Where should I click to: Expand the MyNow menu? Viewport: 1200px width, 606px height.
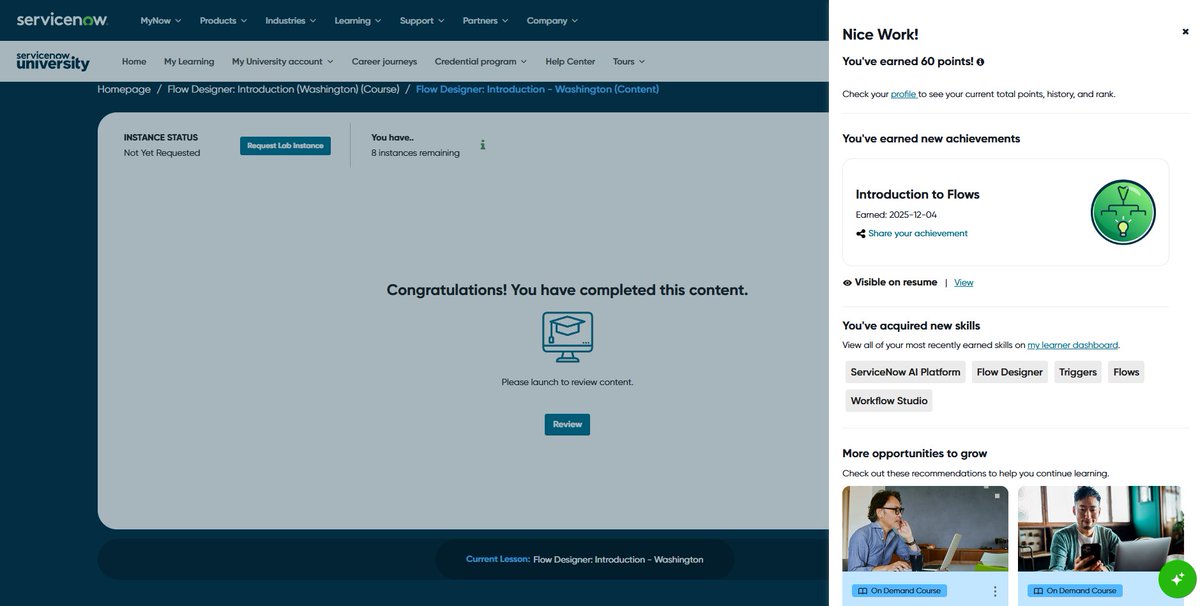pyautogui.click(x=161, y=20)
